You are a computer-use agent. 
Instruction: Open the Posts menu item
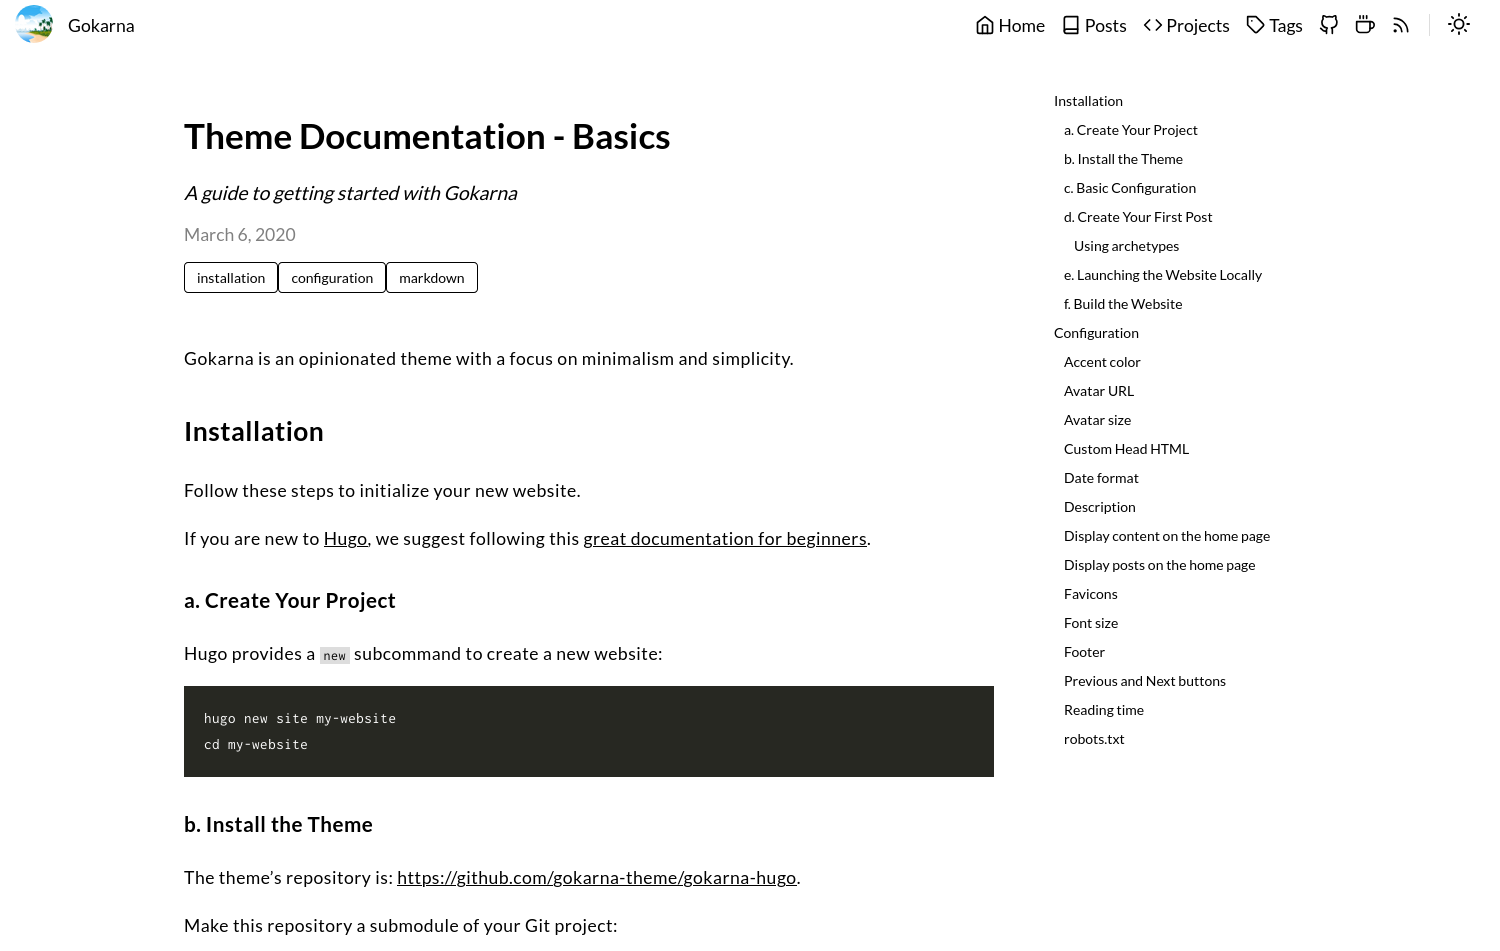1105,26
